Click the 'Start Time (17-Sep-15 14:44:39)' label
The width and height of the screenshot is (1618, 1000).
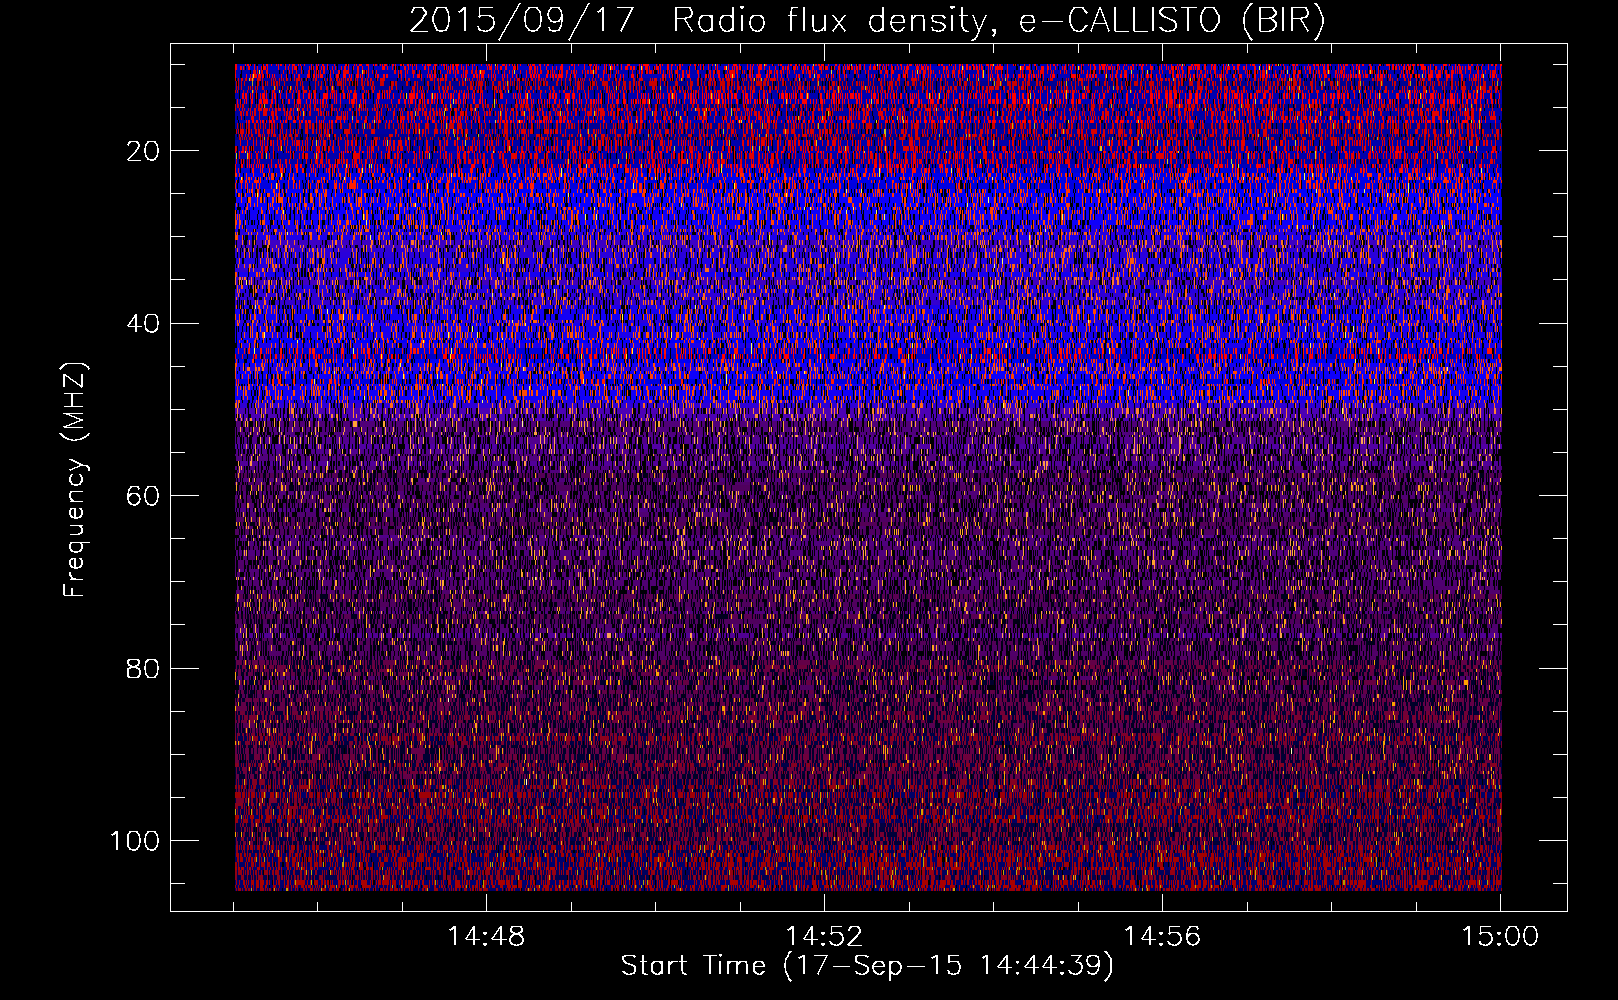(x=867, y=966)
